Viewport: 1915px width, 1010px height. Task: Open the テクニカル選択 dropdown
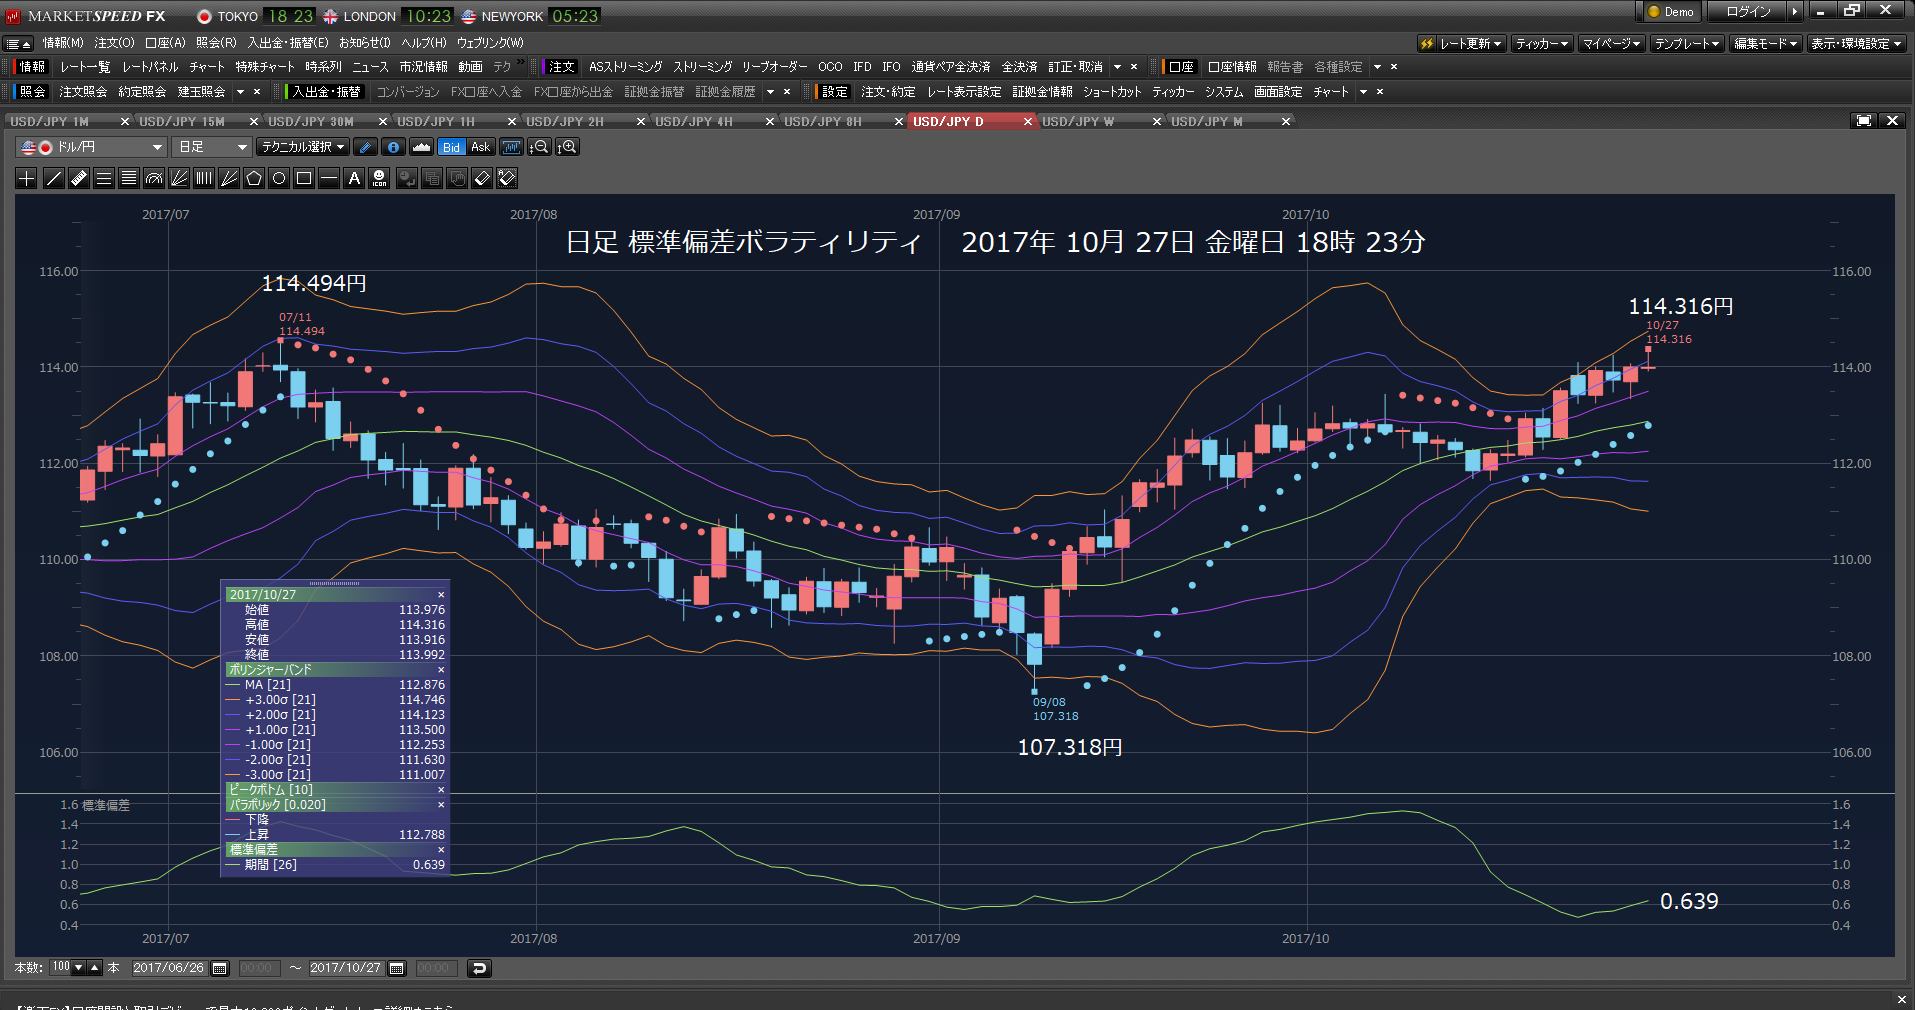[303, 147]
